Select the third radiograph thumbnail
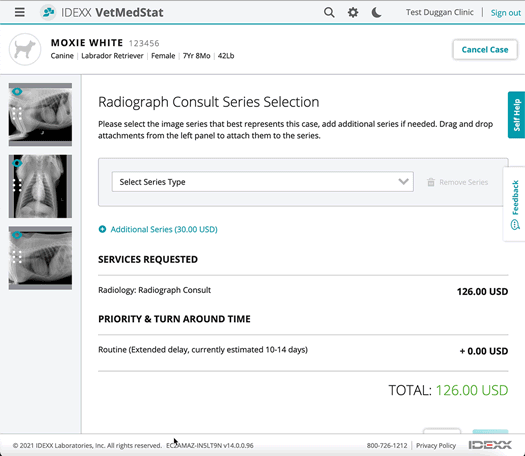The height and width of the screenshot is (456, 525). (40, 258)
